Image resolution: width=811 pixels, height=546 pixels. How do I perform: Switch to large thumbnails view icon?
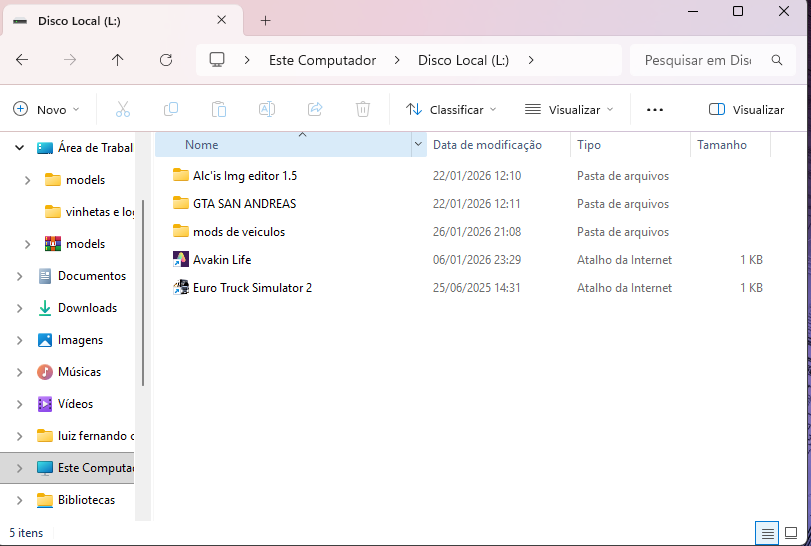tap(792, 532)
